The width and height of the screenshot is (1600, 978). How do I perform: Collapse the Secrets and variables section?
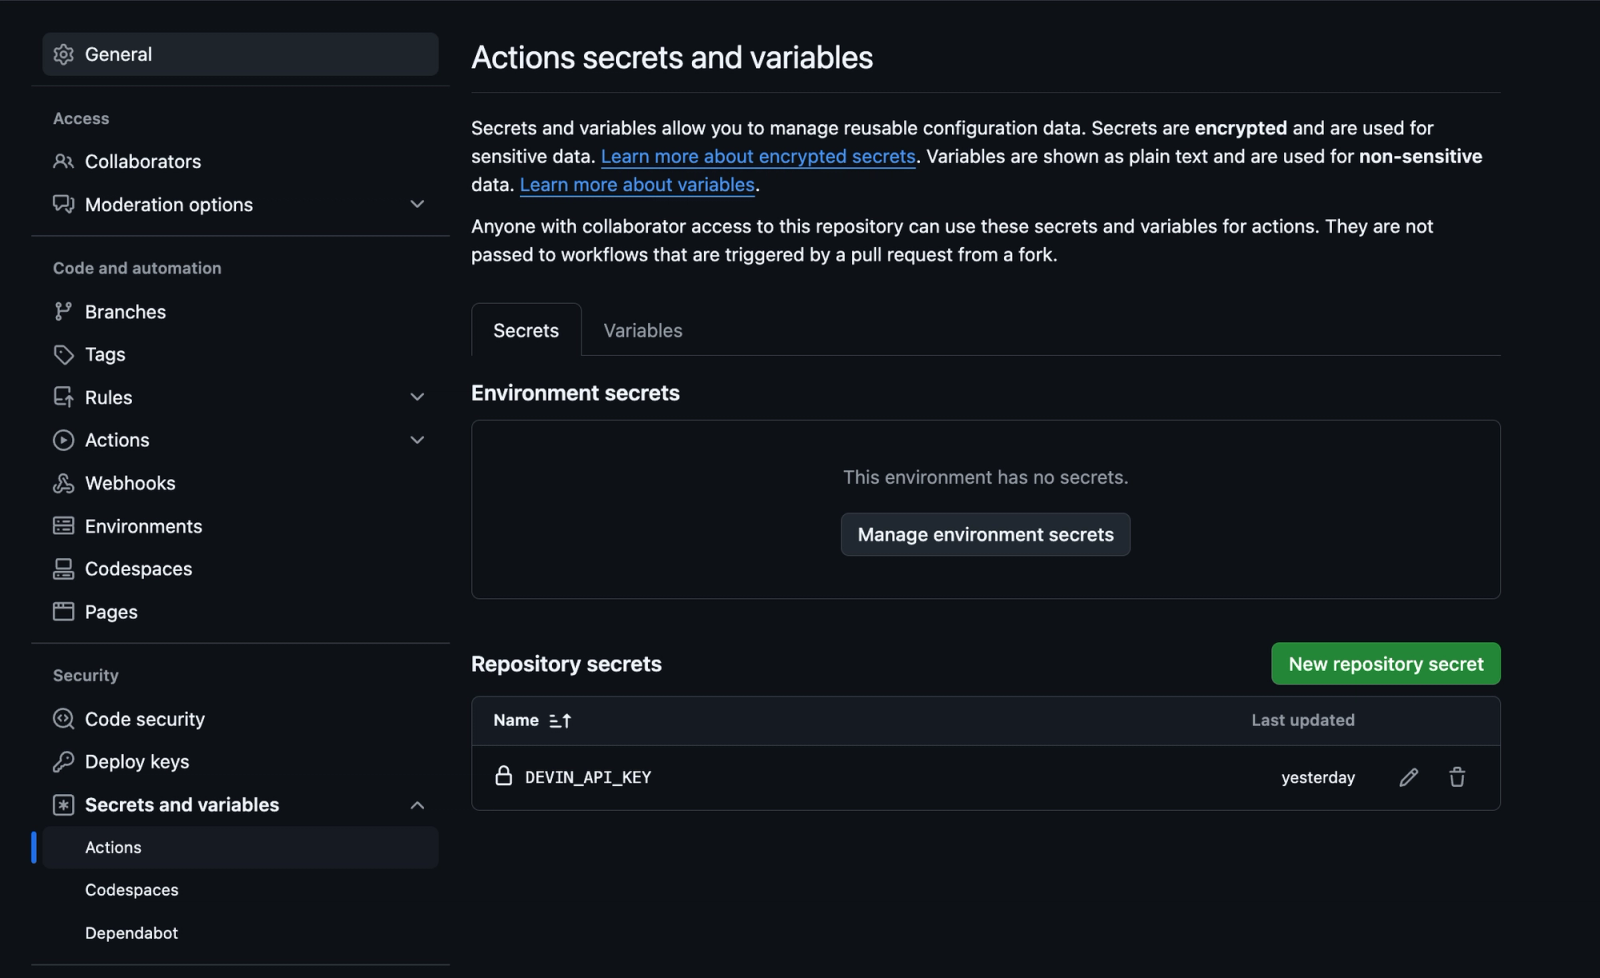pos(417,805)
